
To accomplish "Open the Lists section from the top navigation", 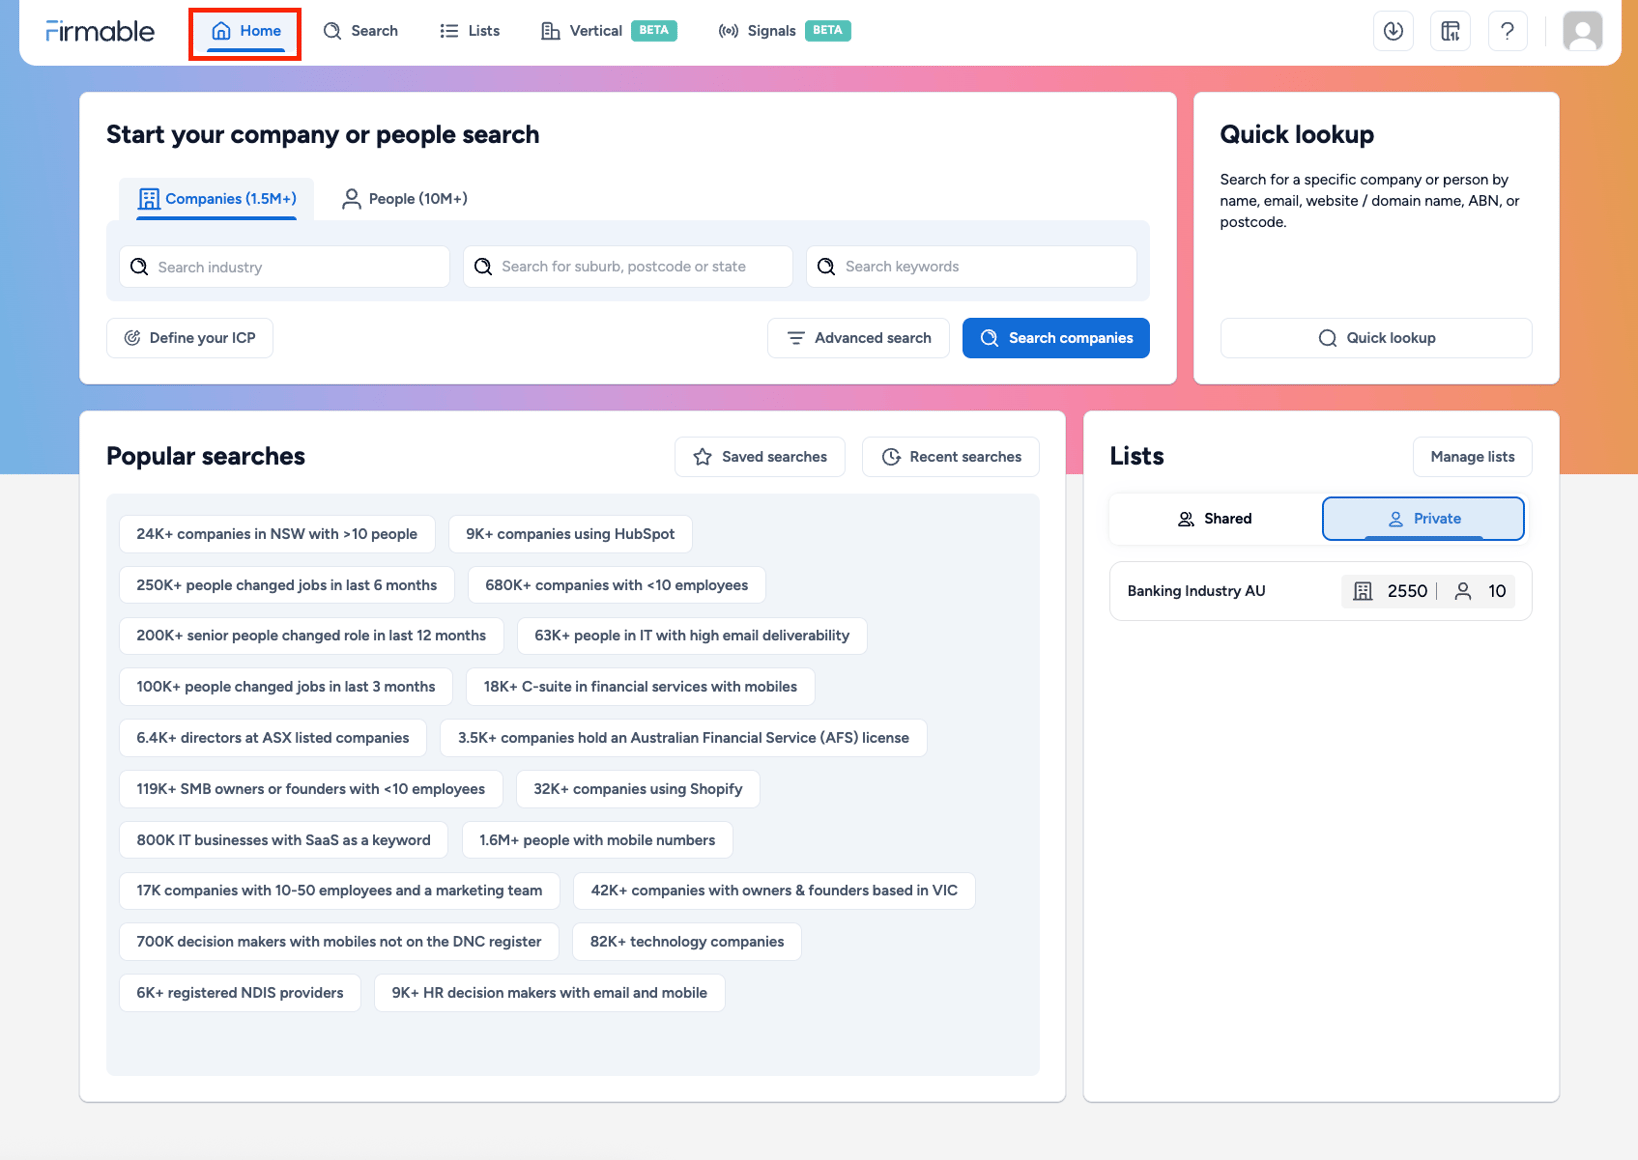I will (x=468, y=31).
